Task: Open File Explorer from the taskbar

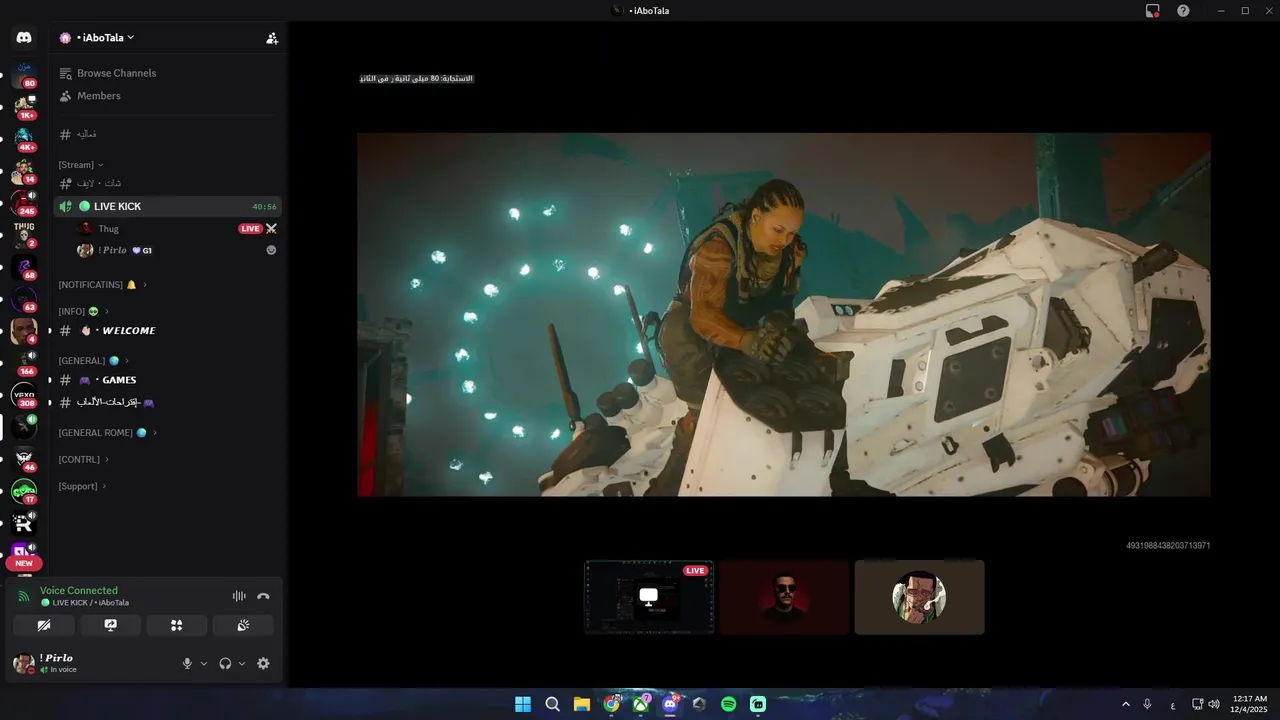Action: (582, 704)
